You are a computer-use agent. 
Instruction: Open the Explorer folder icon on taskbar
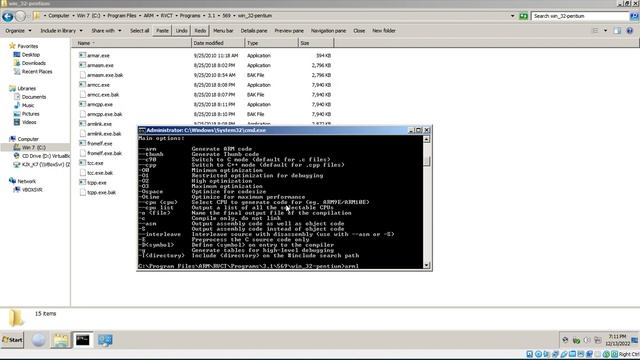(x=60, y=340)
